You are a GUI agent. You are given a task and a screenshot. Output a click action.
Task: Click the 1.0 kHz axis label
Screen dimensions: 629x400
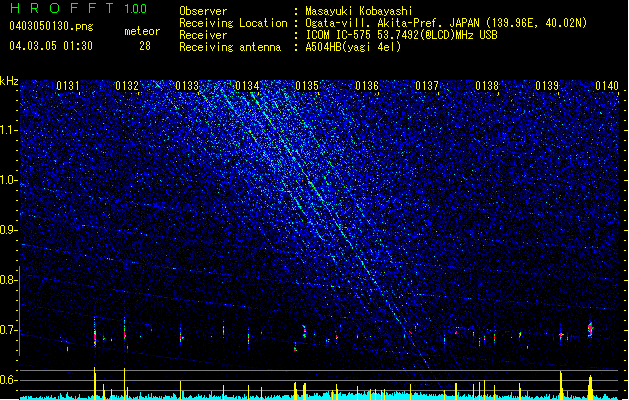[9, 180]
